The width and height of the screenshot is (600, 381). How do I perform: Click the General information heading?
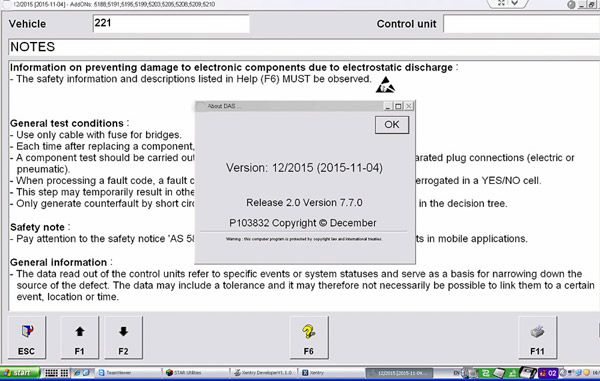pos(59,262)
